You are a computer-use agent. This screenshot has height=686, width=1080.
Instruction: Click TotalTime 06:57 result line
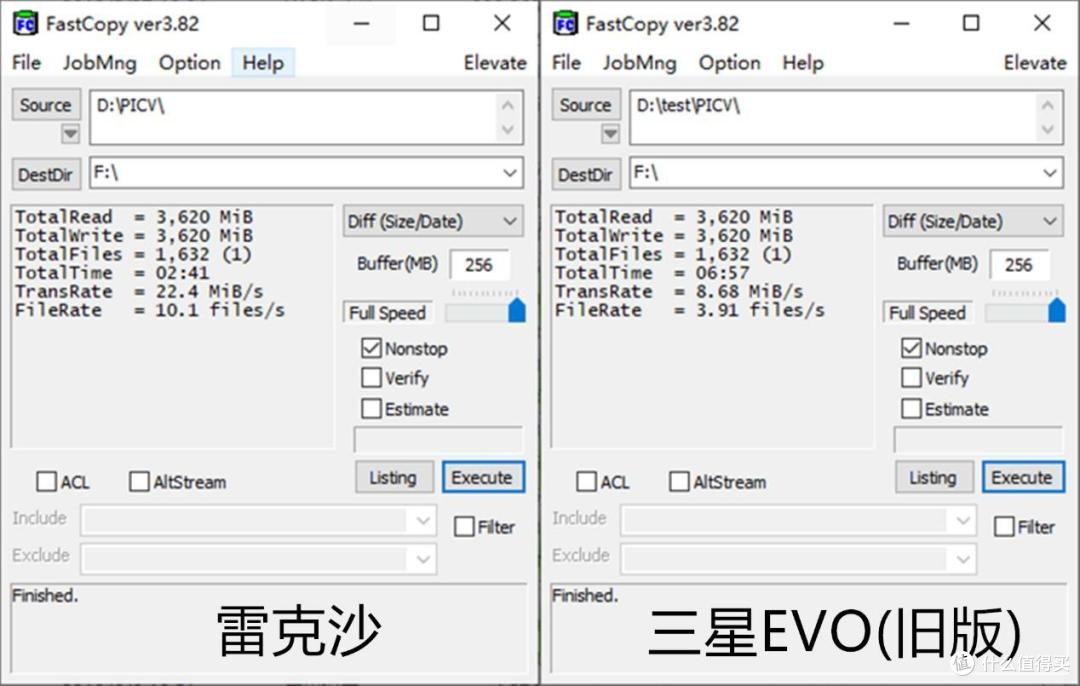point(652,273)
